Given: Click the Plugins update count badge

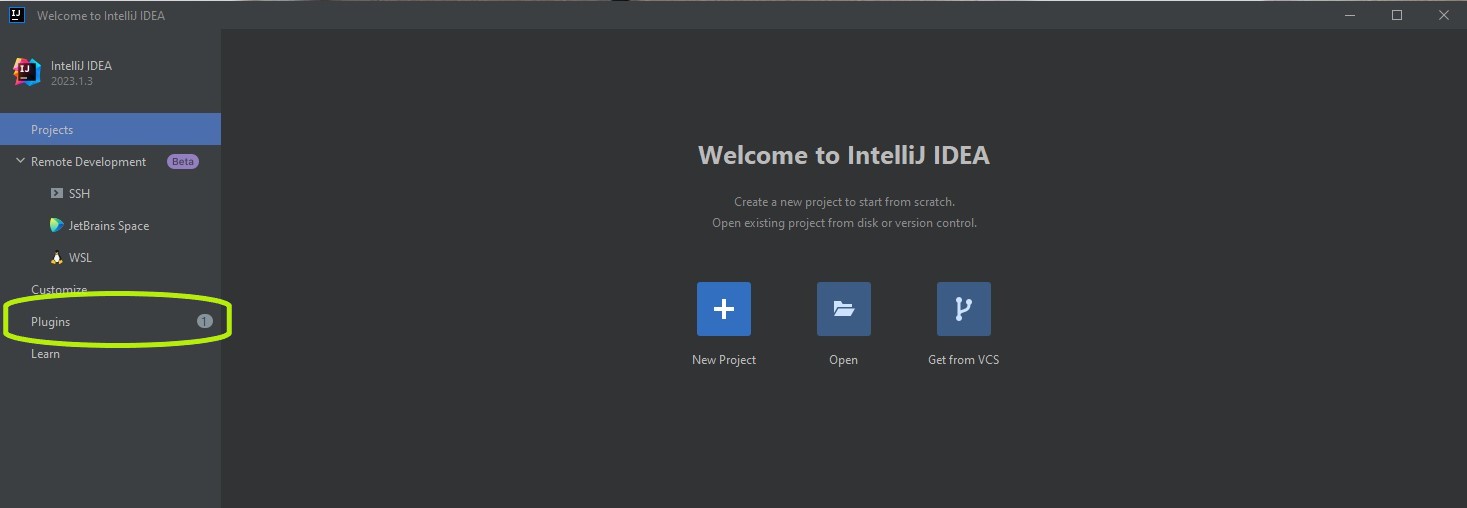Looking at the screenshot, I should point(204,321).
